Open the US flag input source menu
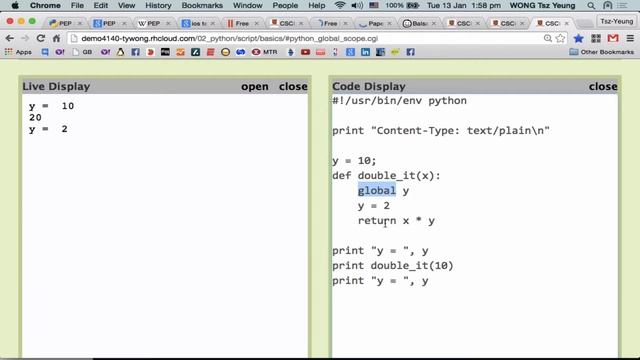The height and width of the screenshot is (360, 640). [373, 6]
